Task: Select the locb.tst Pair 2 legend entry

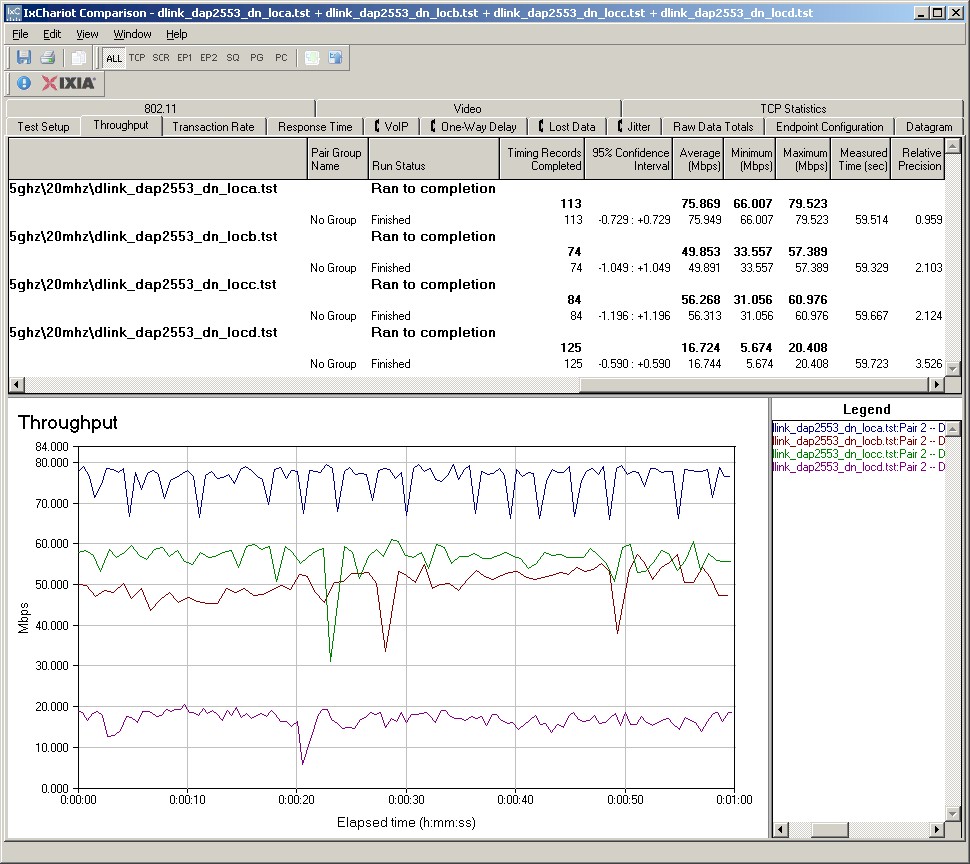Action: pos(859,441)
